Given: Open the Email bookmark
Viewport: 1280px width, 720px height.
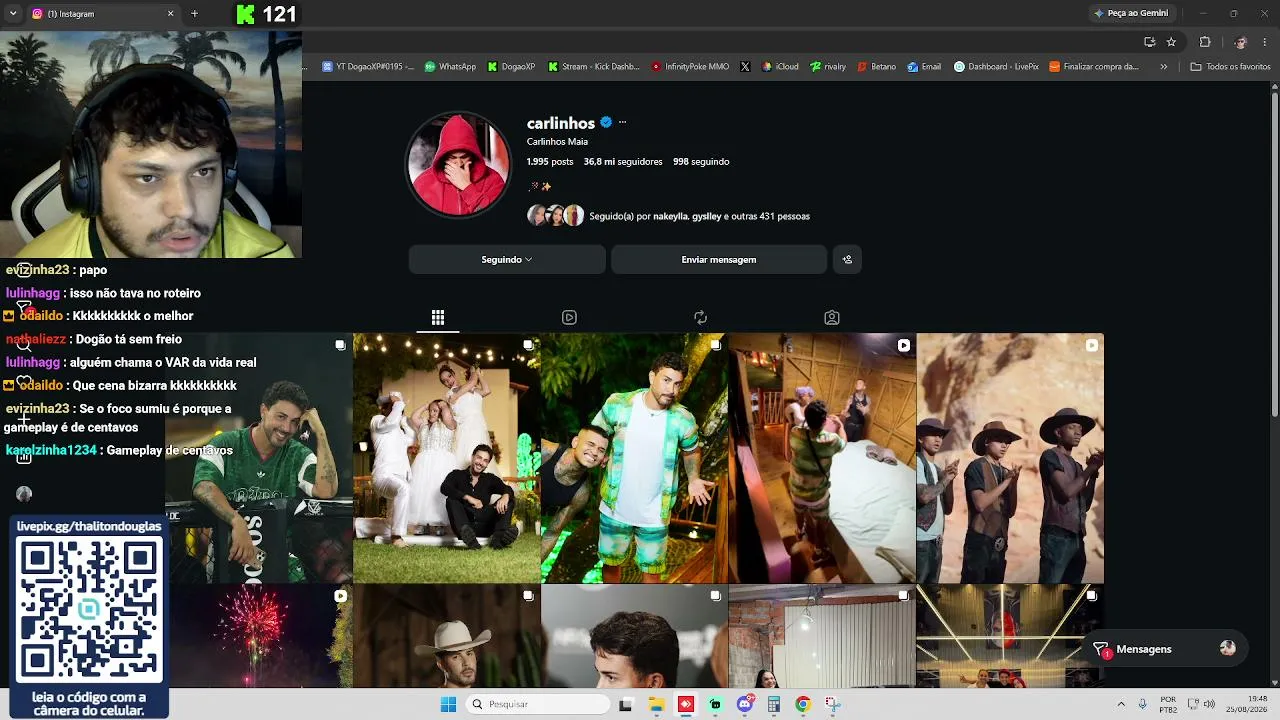Looking at the screenshot, I should click(924, 67).
